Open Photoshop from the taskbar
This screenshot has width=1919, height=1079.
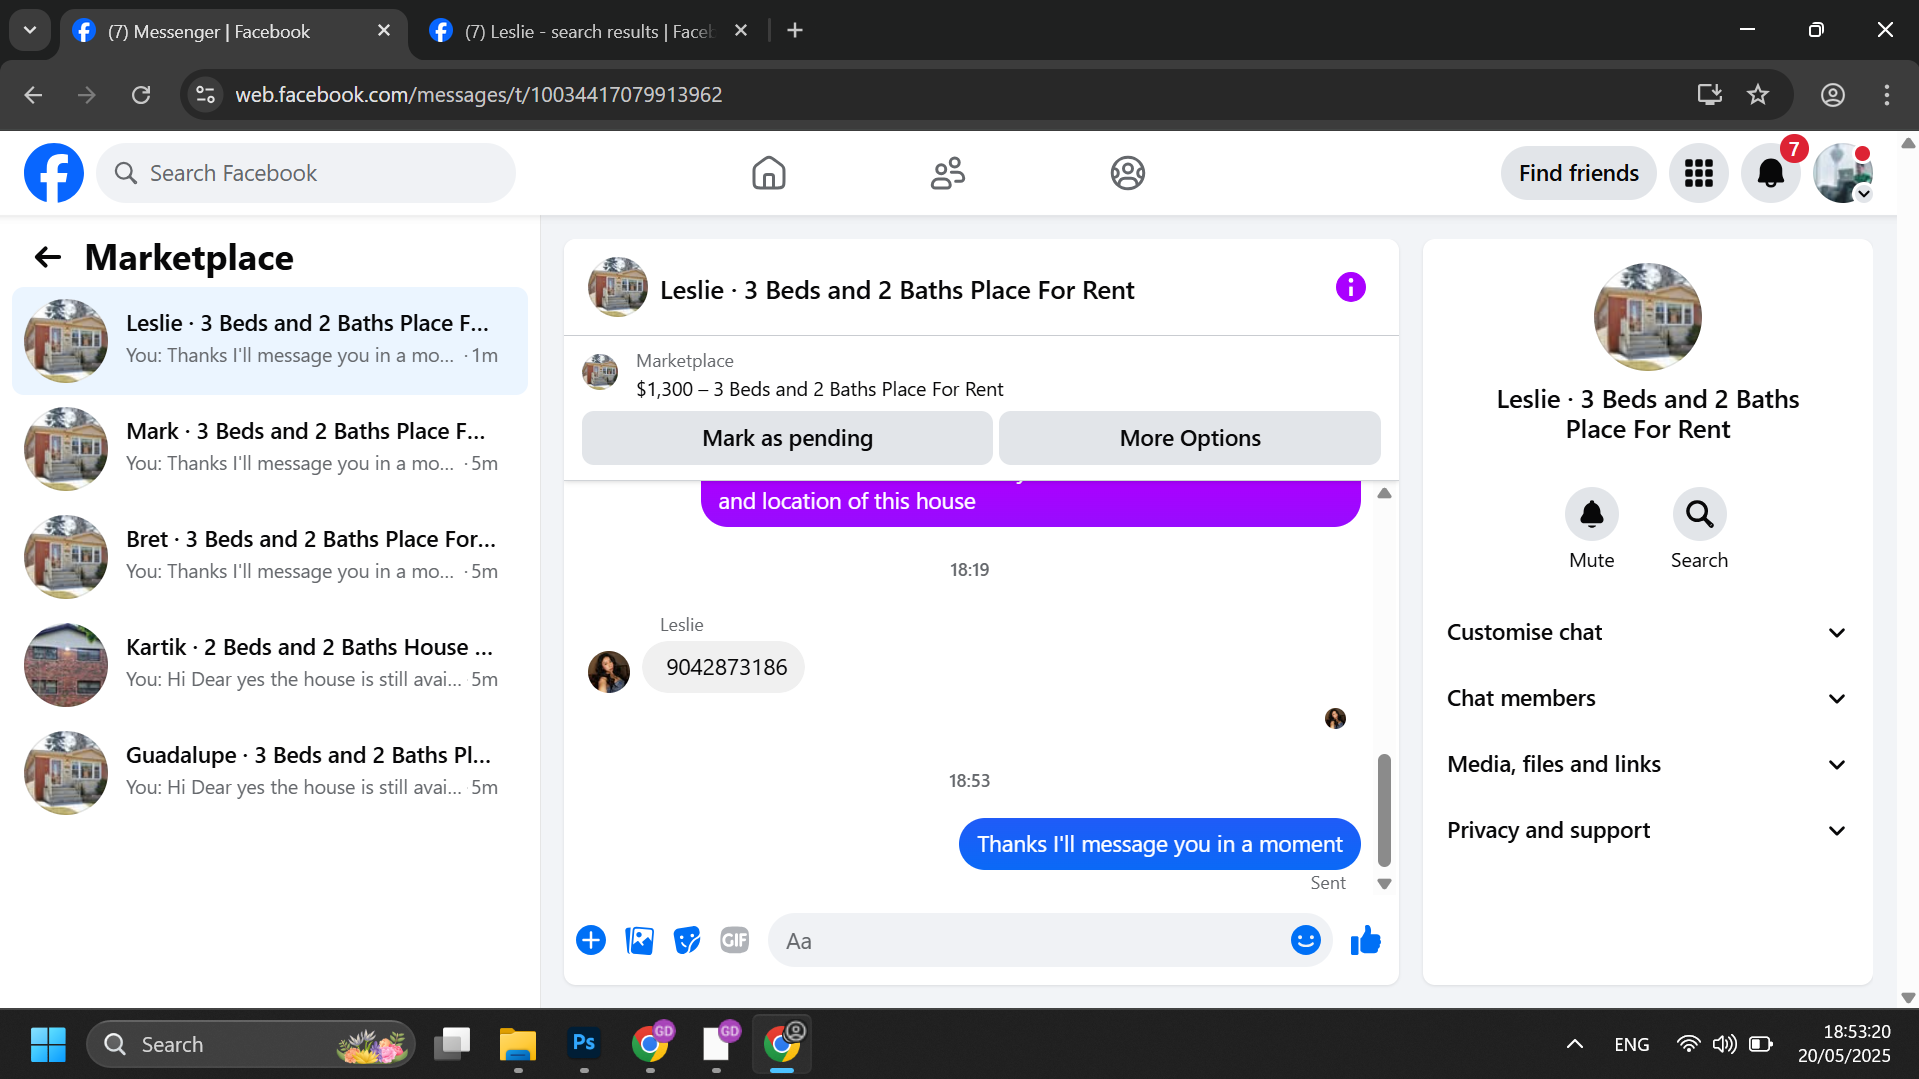[584, 1044]
